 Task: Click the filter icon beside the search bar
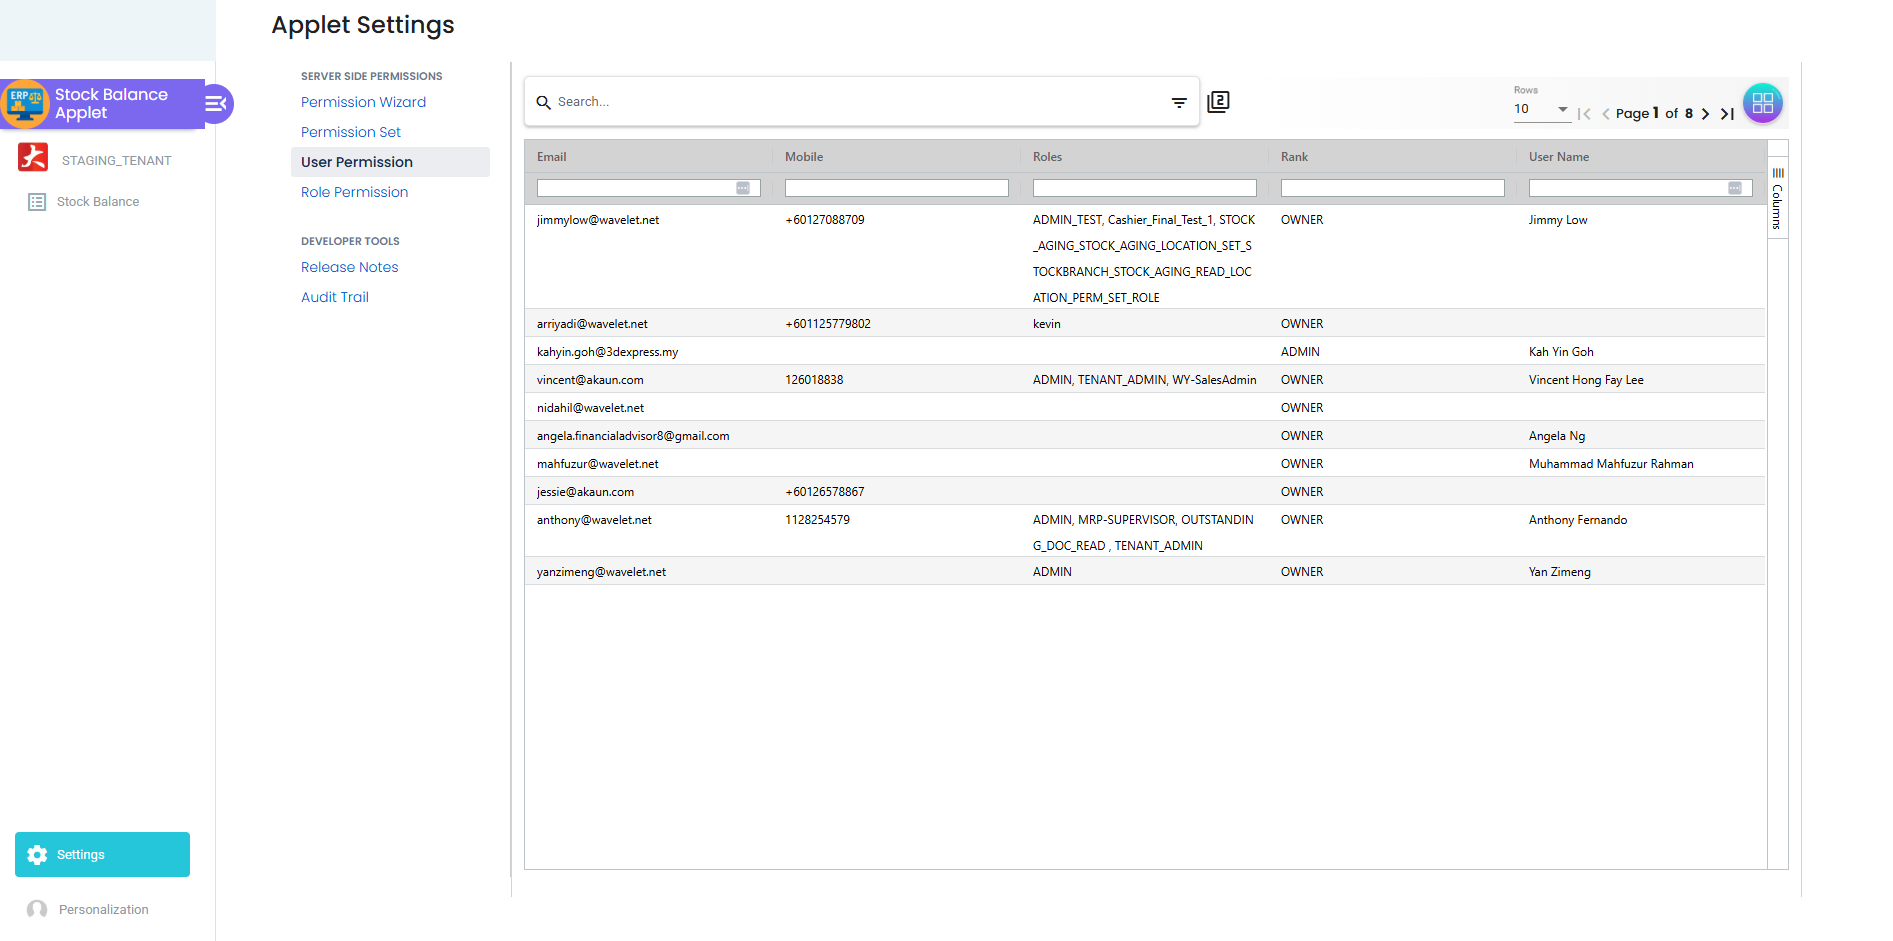pos(1178,102)
